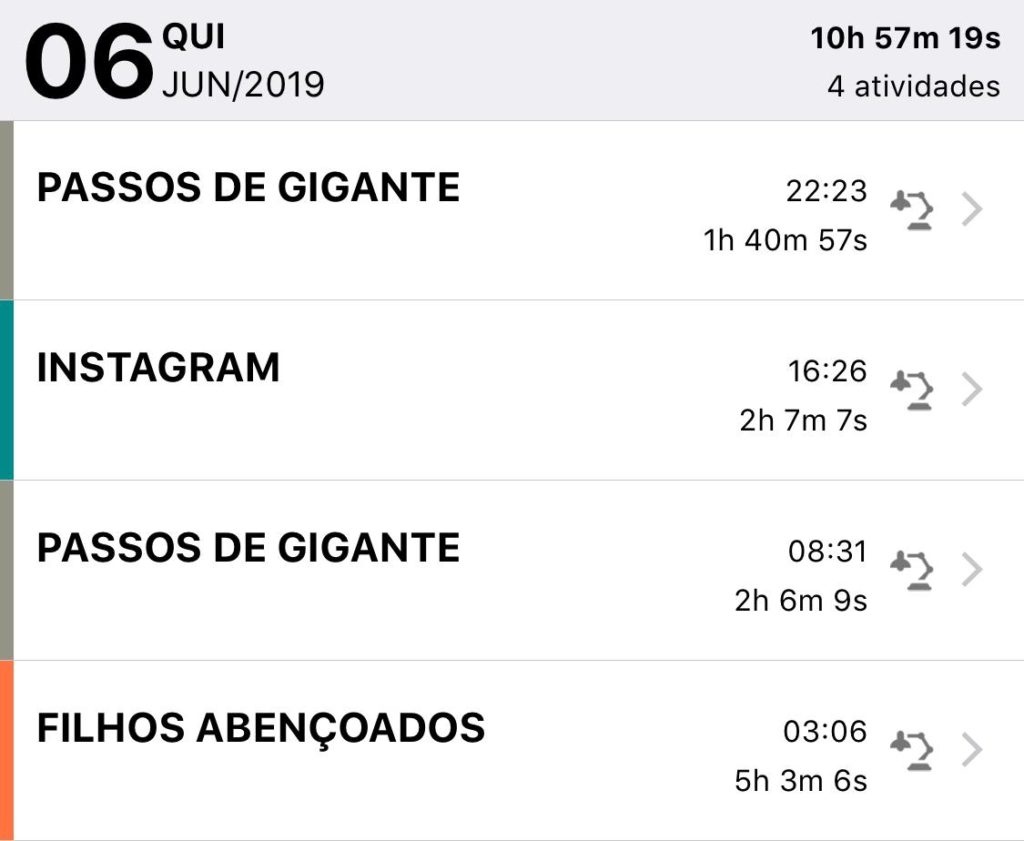Select the orange color bar beside Filhos Abençoados
The width and height of the screenshot is (1024, 841).
[x=7, y=751]
